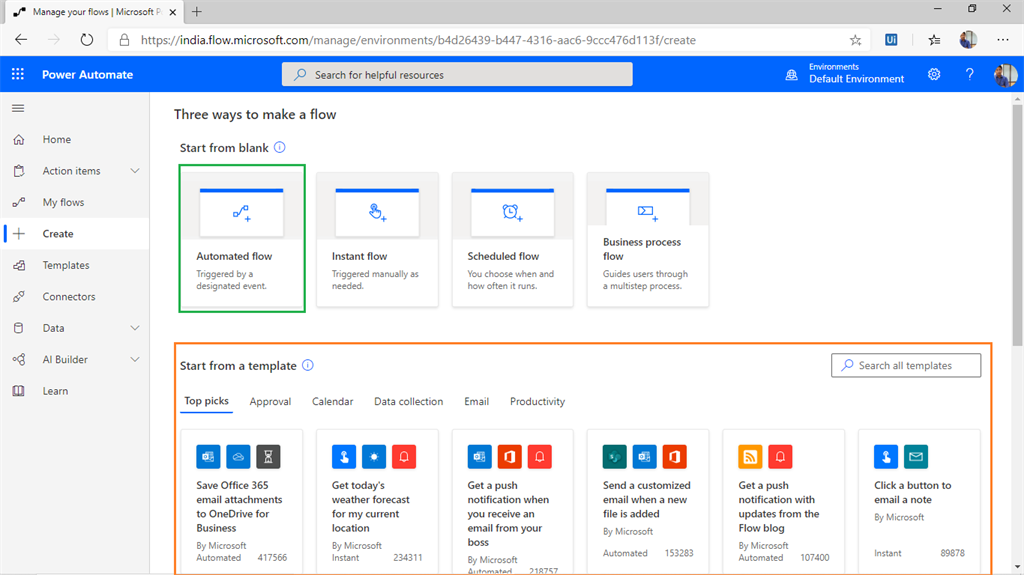Expand the AI Builder chevron
Screen dimensions: 1024x575
coord(135,359)
